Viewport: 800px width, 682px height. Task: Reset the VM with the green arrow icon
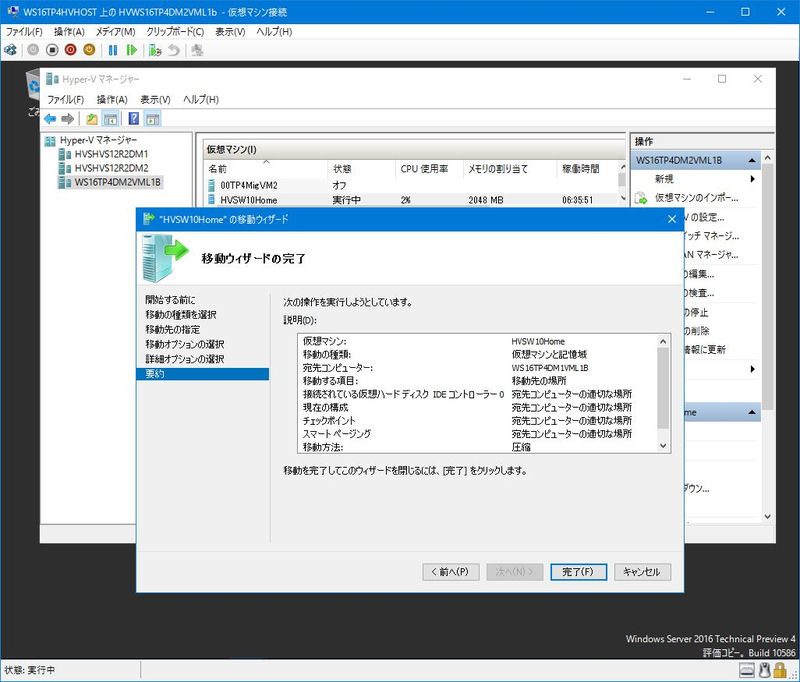pyautogui.click(x=132, y=50)
